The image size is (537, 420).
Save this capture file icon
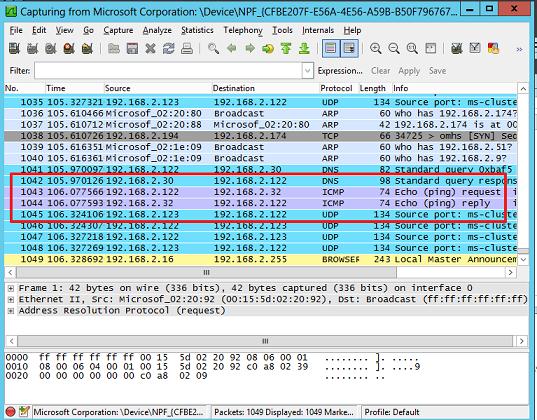(132, 49)
